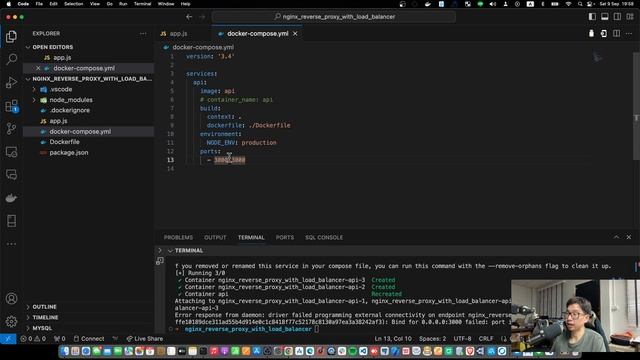Close the docker-compose.yml editor tab

(x=295, y=33)
